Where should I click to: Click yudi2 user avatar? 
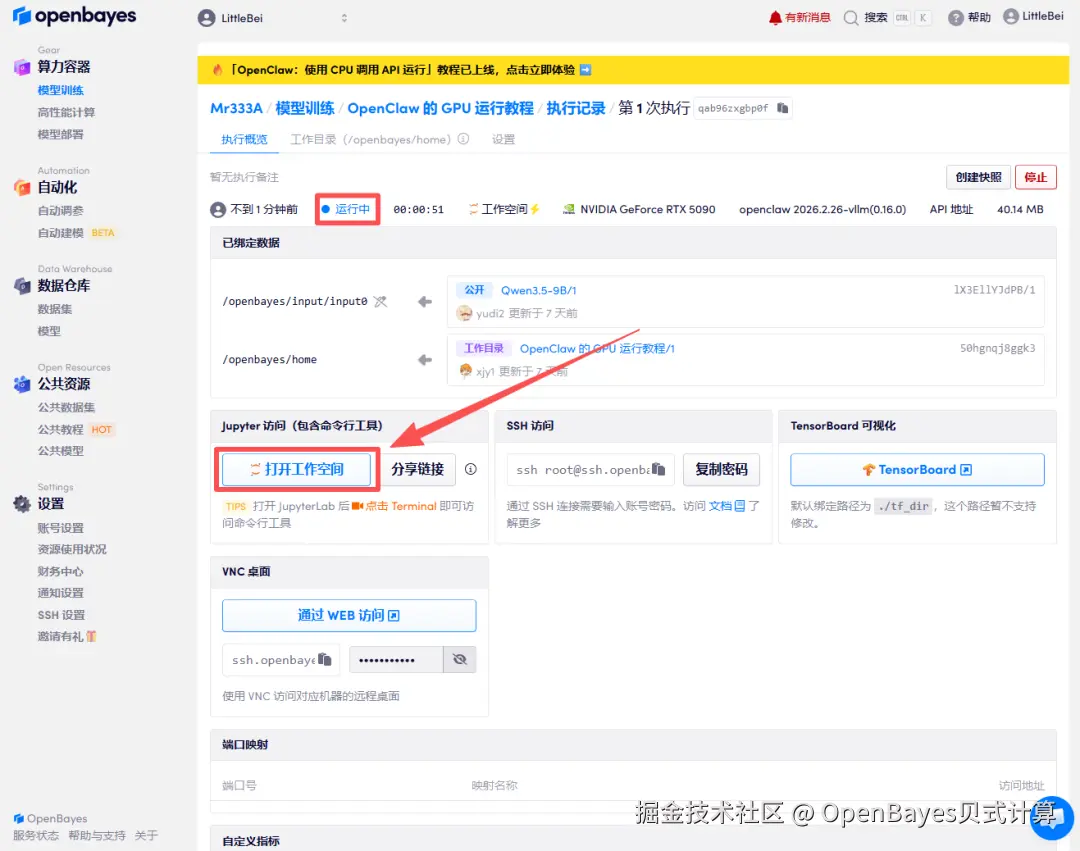coord(464,313)
